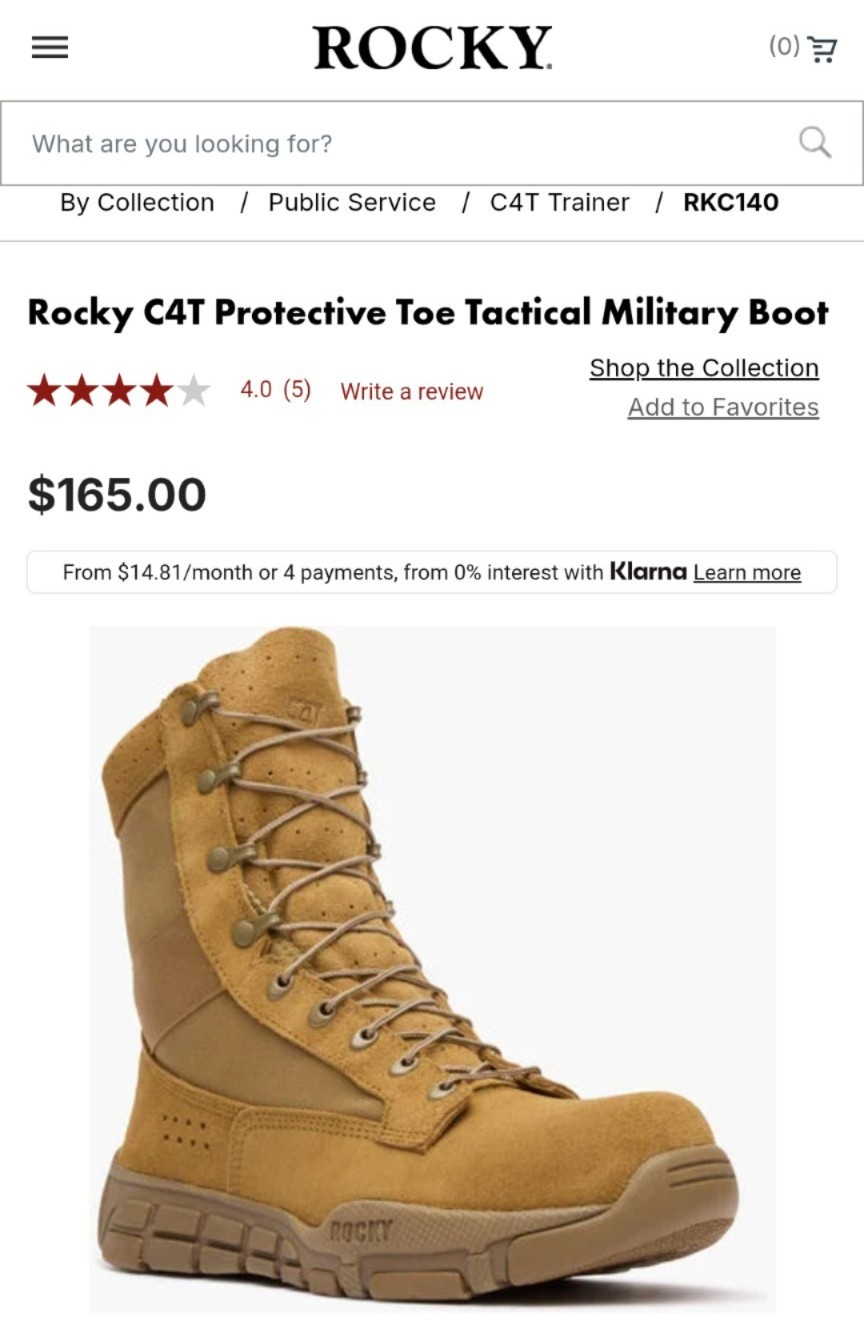Navigate to By Collection breadcrumb

(137, 202)
